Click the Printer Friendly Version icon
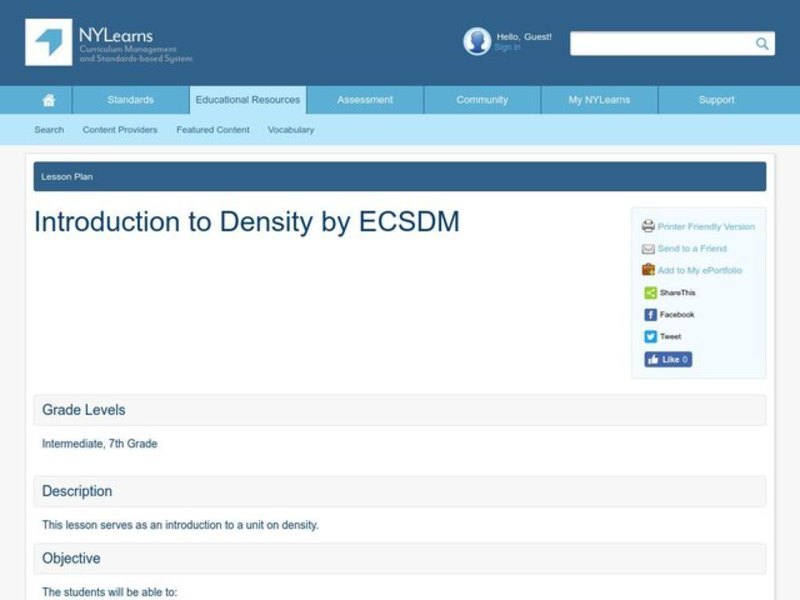The height and width of the screenshot is (600, 800). (x=649, y=226)
